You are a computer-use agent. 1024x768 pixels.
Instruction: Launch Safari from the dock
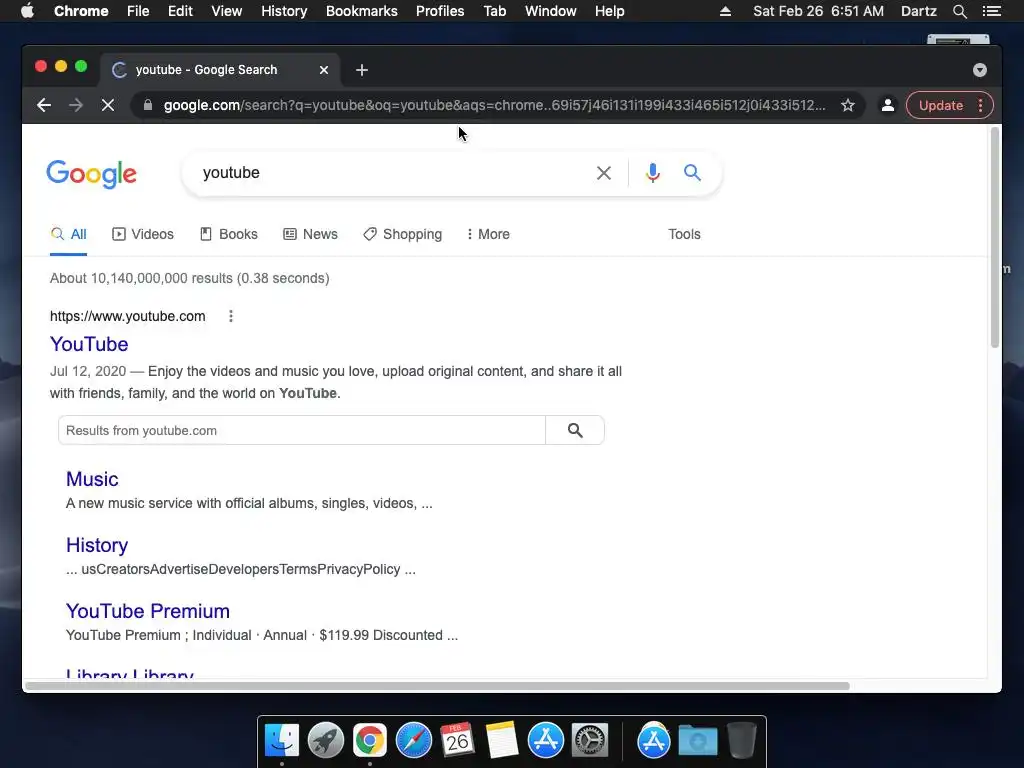click(x=413, y=741)
